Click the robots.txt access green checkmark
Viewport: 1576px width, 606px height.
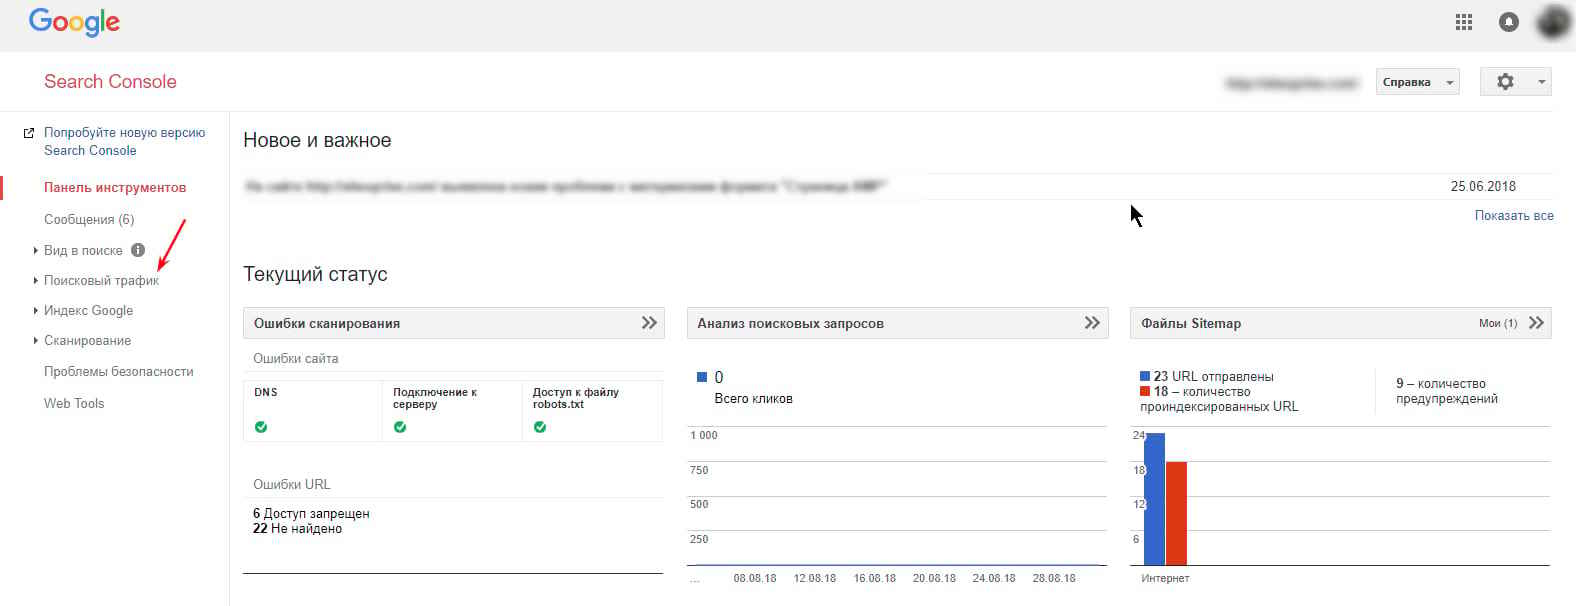540,427
